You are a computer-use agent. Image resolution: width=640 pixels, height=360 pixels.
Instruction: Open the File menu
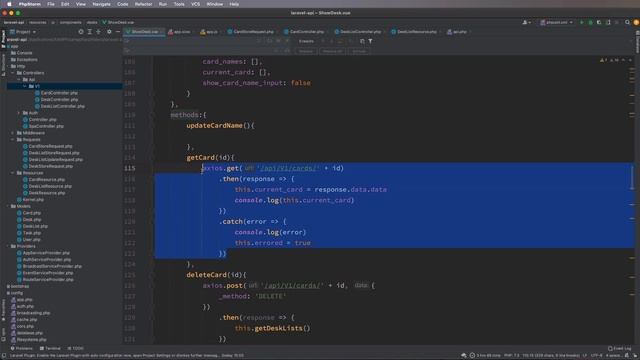coord(51,4)
